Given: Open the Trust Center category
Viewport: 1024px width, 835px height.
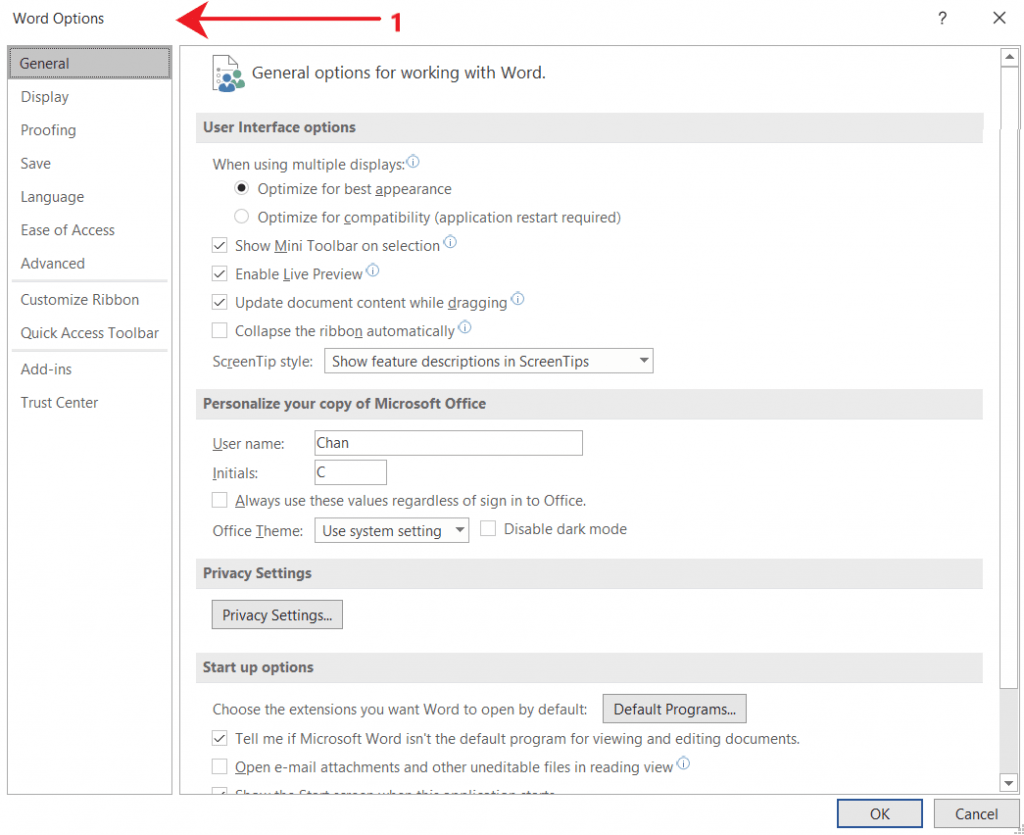Looking at the screenshot, I should point(89,402).
